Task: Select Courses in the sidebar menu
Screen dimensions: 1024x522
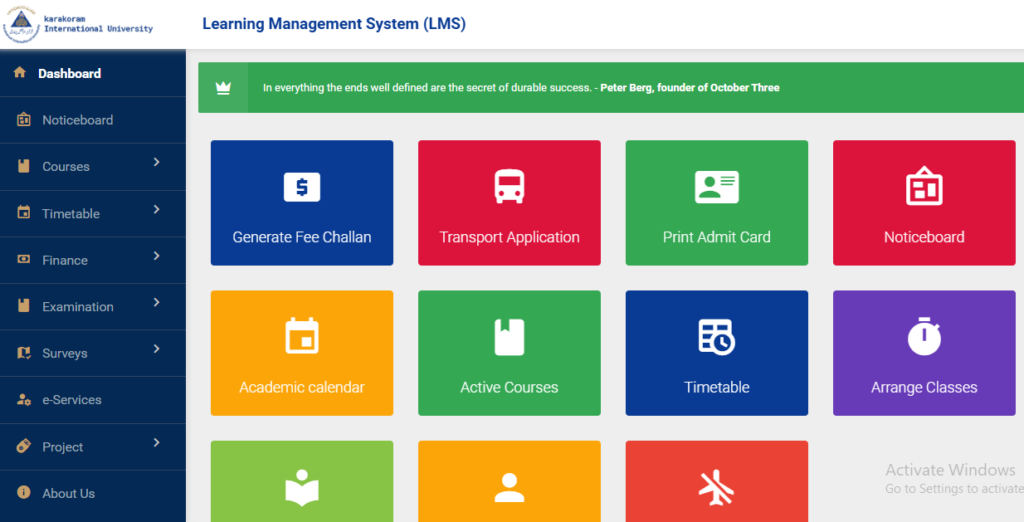Action: (x=93, y=167)
